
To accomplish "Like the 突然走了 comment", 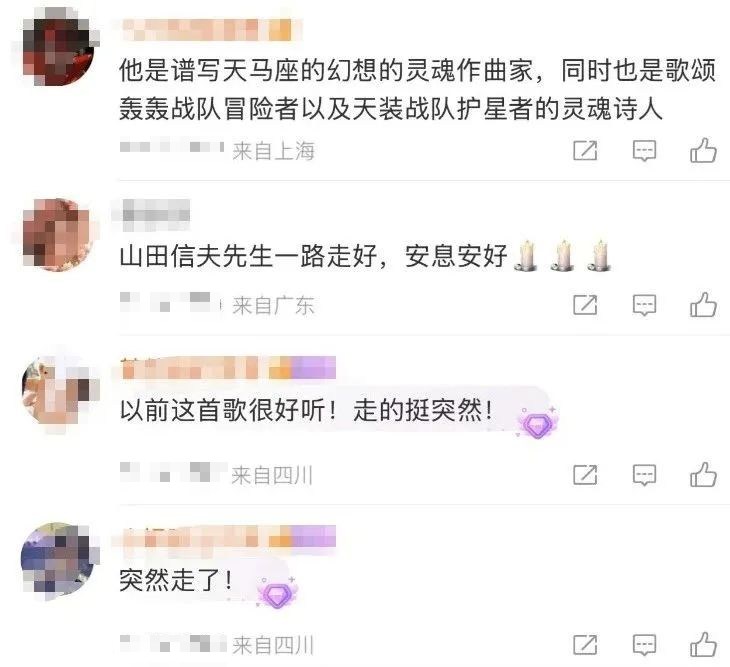I will pyautogui.click(x=703, y=645).
